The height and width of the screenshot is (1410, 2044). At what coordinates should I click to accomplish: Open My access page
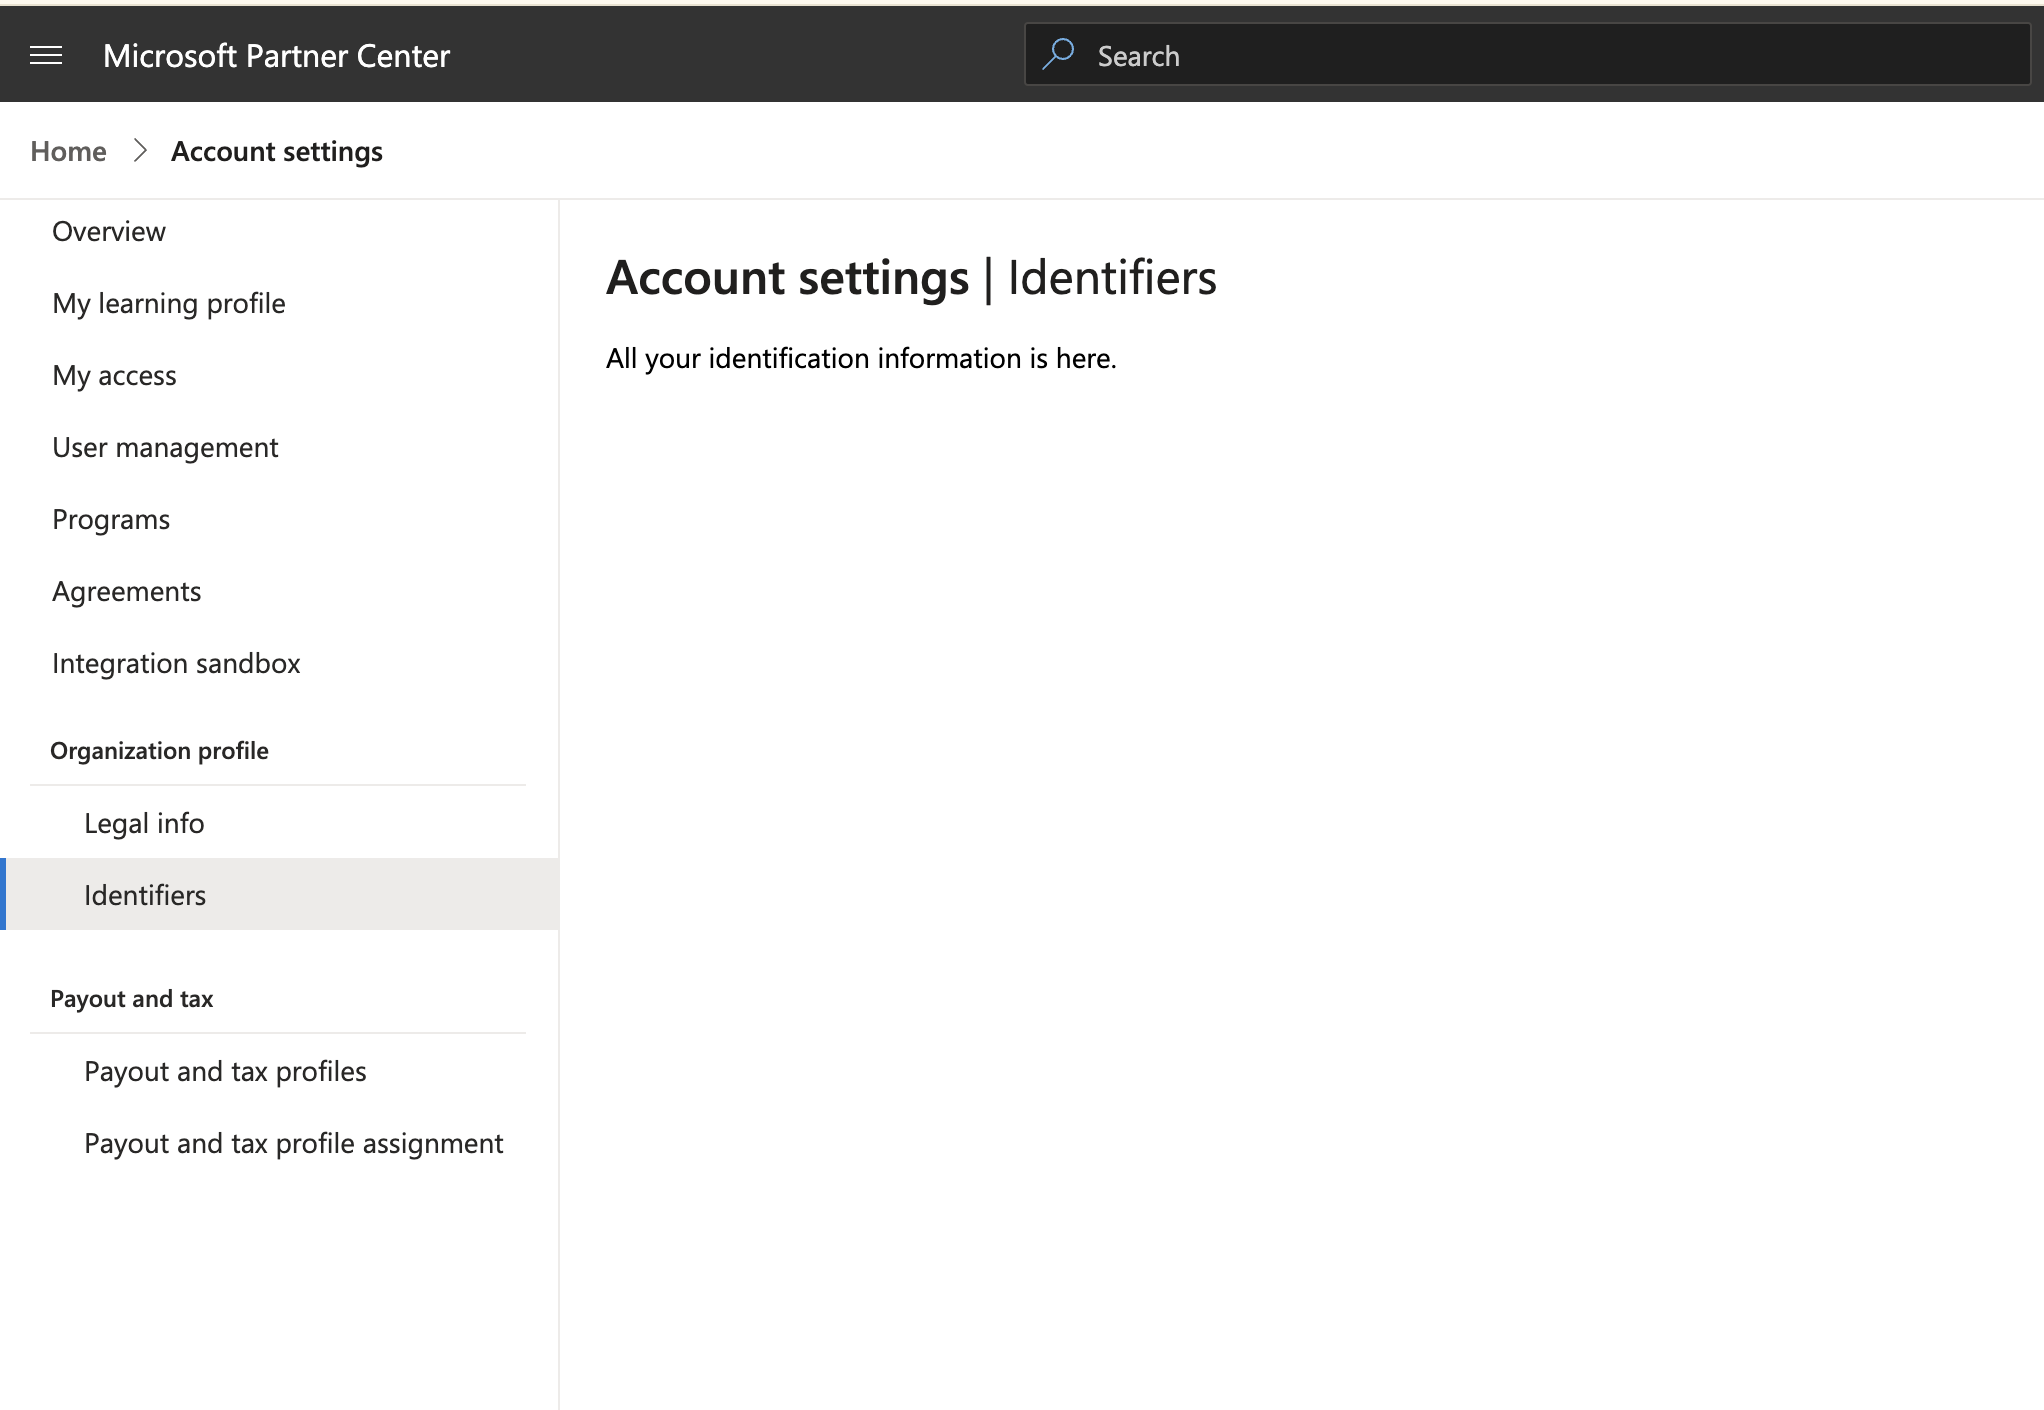114,375
